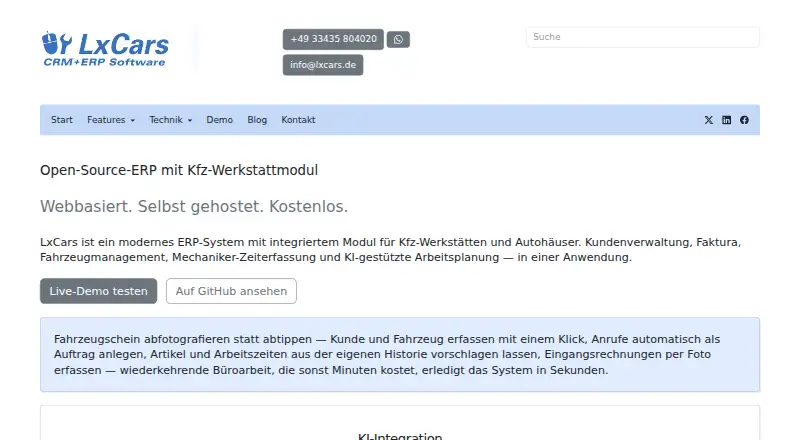Open the Blog nav item

(257, 120)
